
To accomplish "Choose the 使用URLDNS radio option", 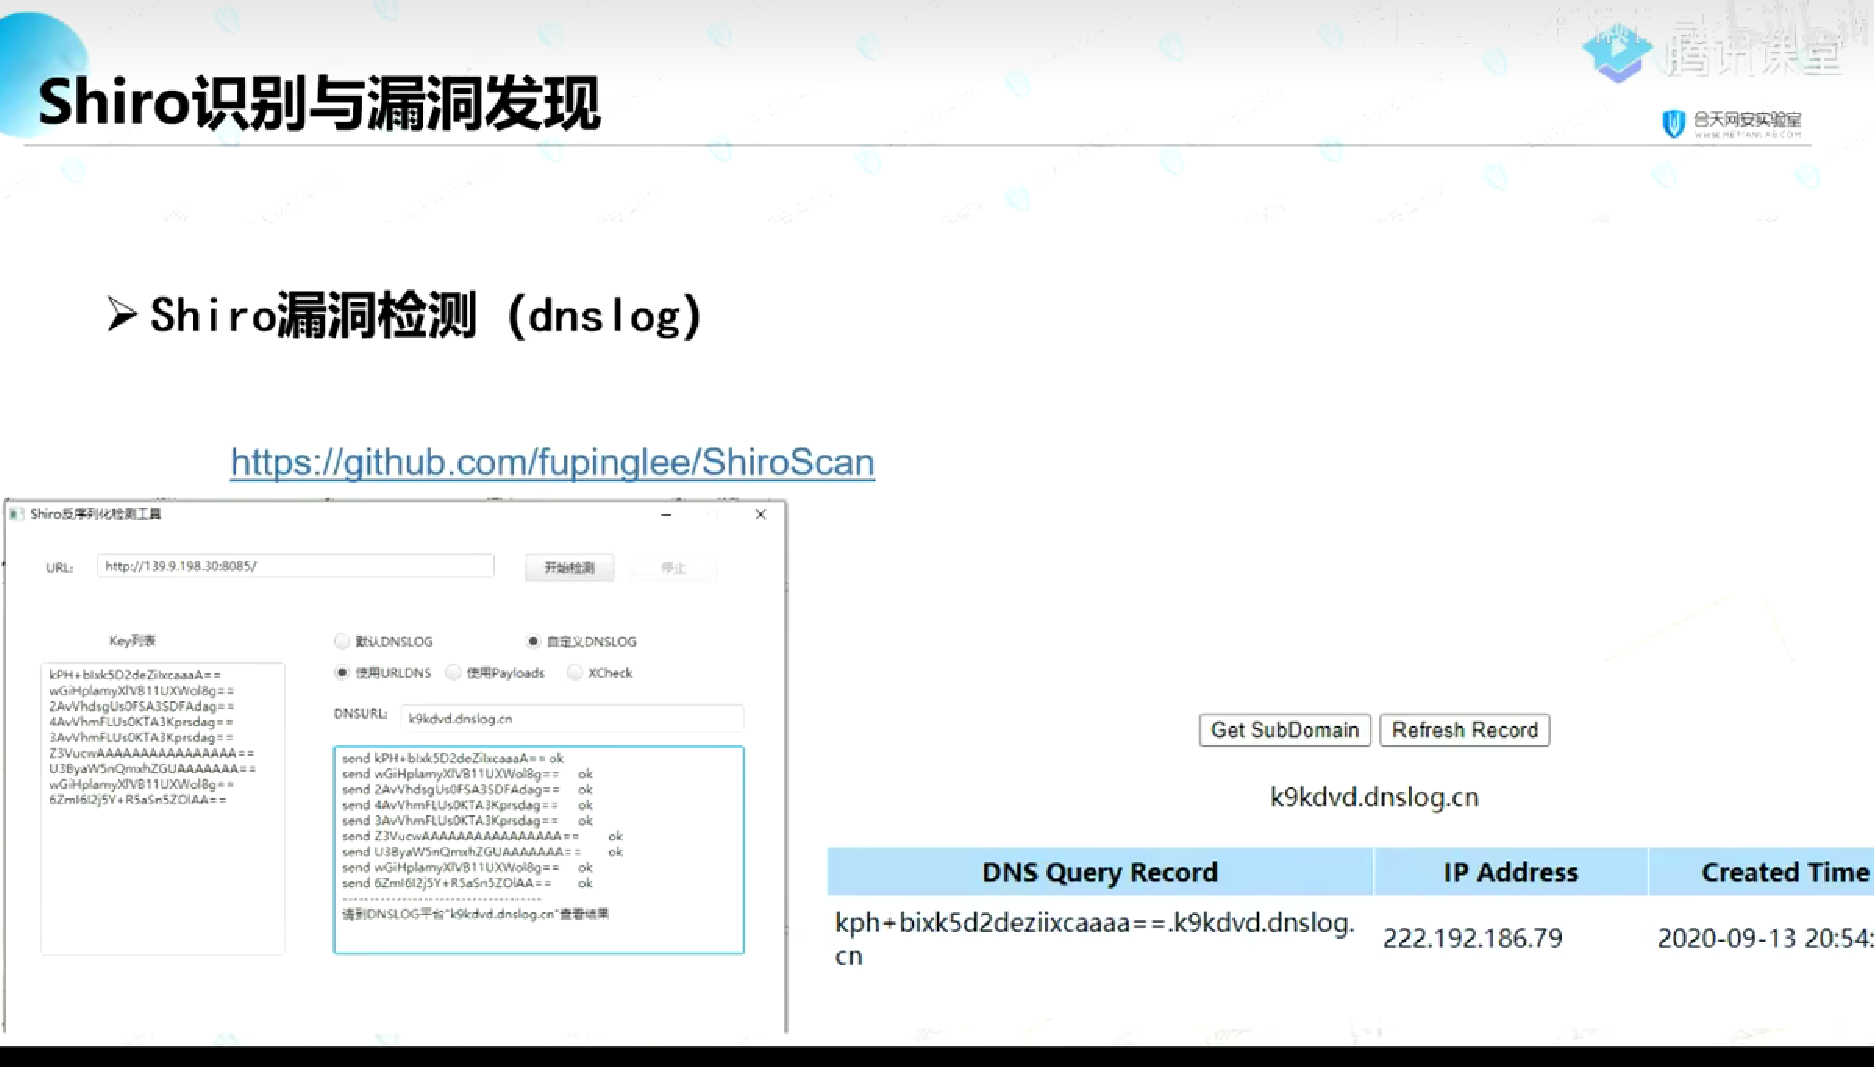I will point(343,673).
